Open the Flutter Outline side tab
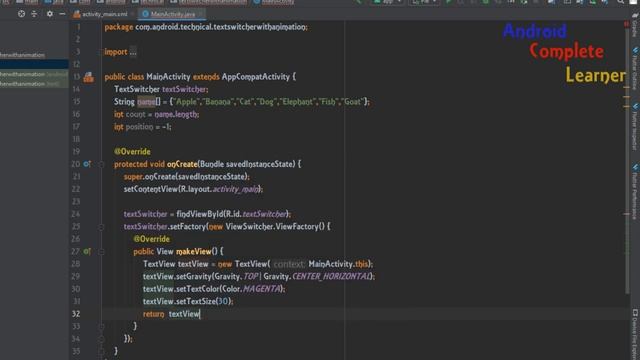Image resolution: width=640 pixels, height=360 pixels. coord(635,69)
